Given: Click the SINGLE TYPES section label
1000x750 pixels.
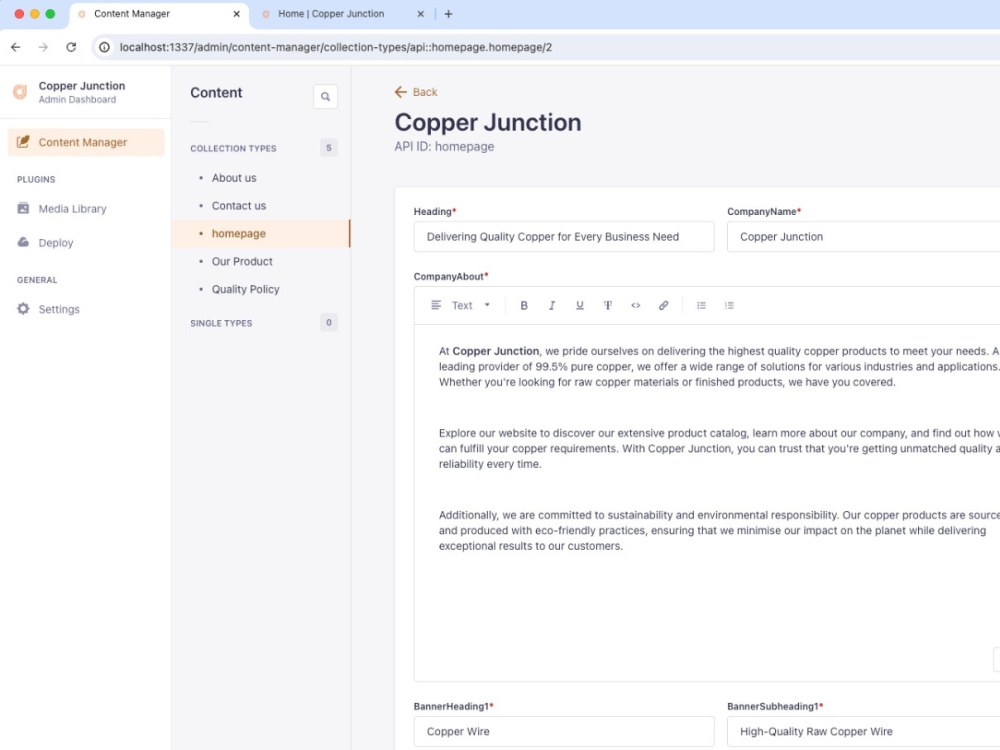Looking at the screenshot, I should coord(221,323).
